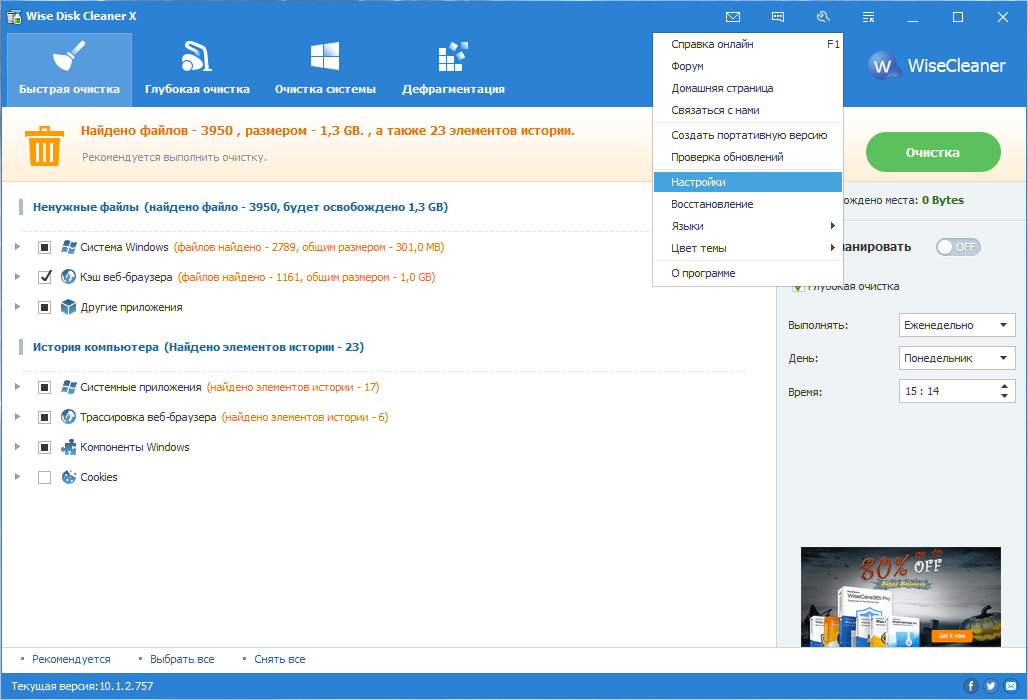The image size is (1028, 700).
Task: Switch to Очистка системы tab
Action: [325, 69]
